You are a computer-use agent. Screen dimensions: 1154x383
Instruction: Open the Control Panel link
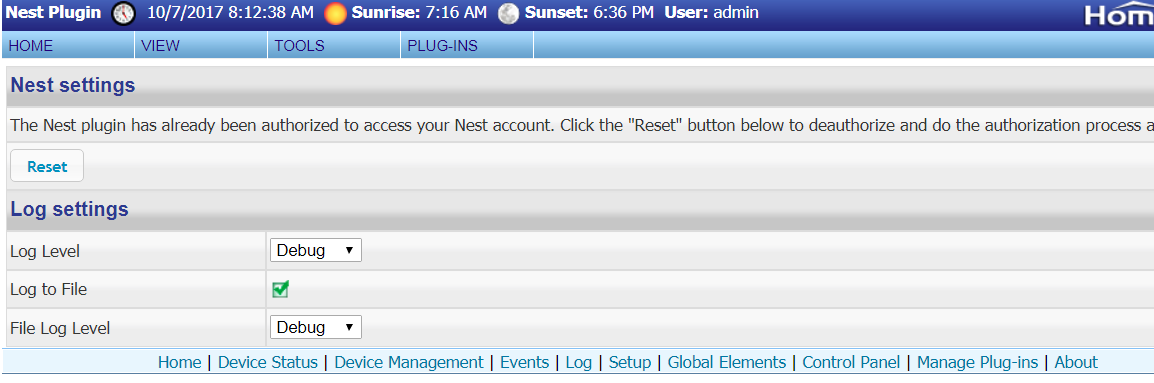pos(852,362)
